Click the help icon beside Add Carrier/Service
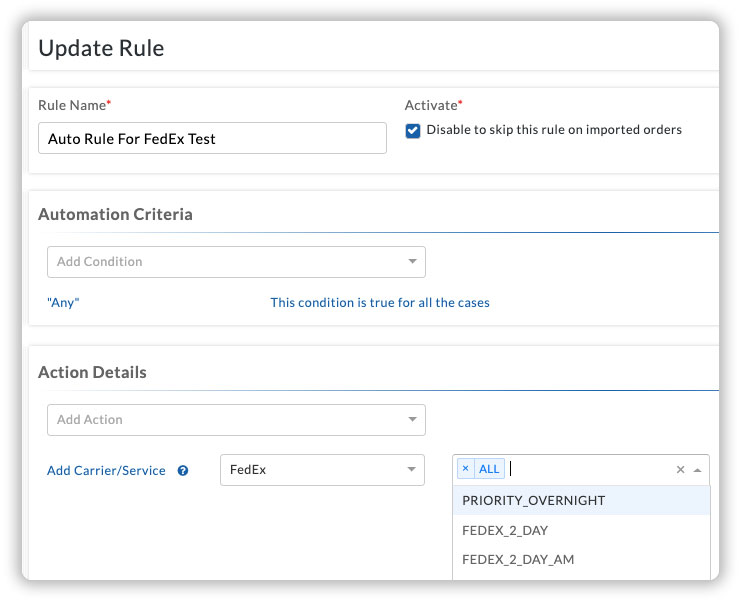This screenshot has height=601, width=739. [x=183, y=470]
